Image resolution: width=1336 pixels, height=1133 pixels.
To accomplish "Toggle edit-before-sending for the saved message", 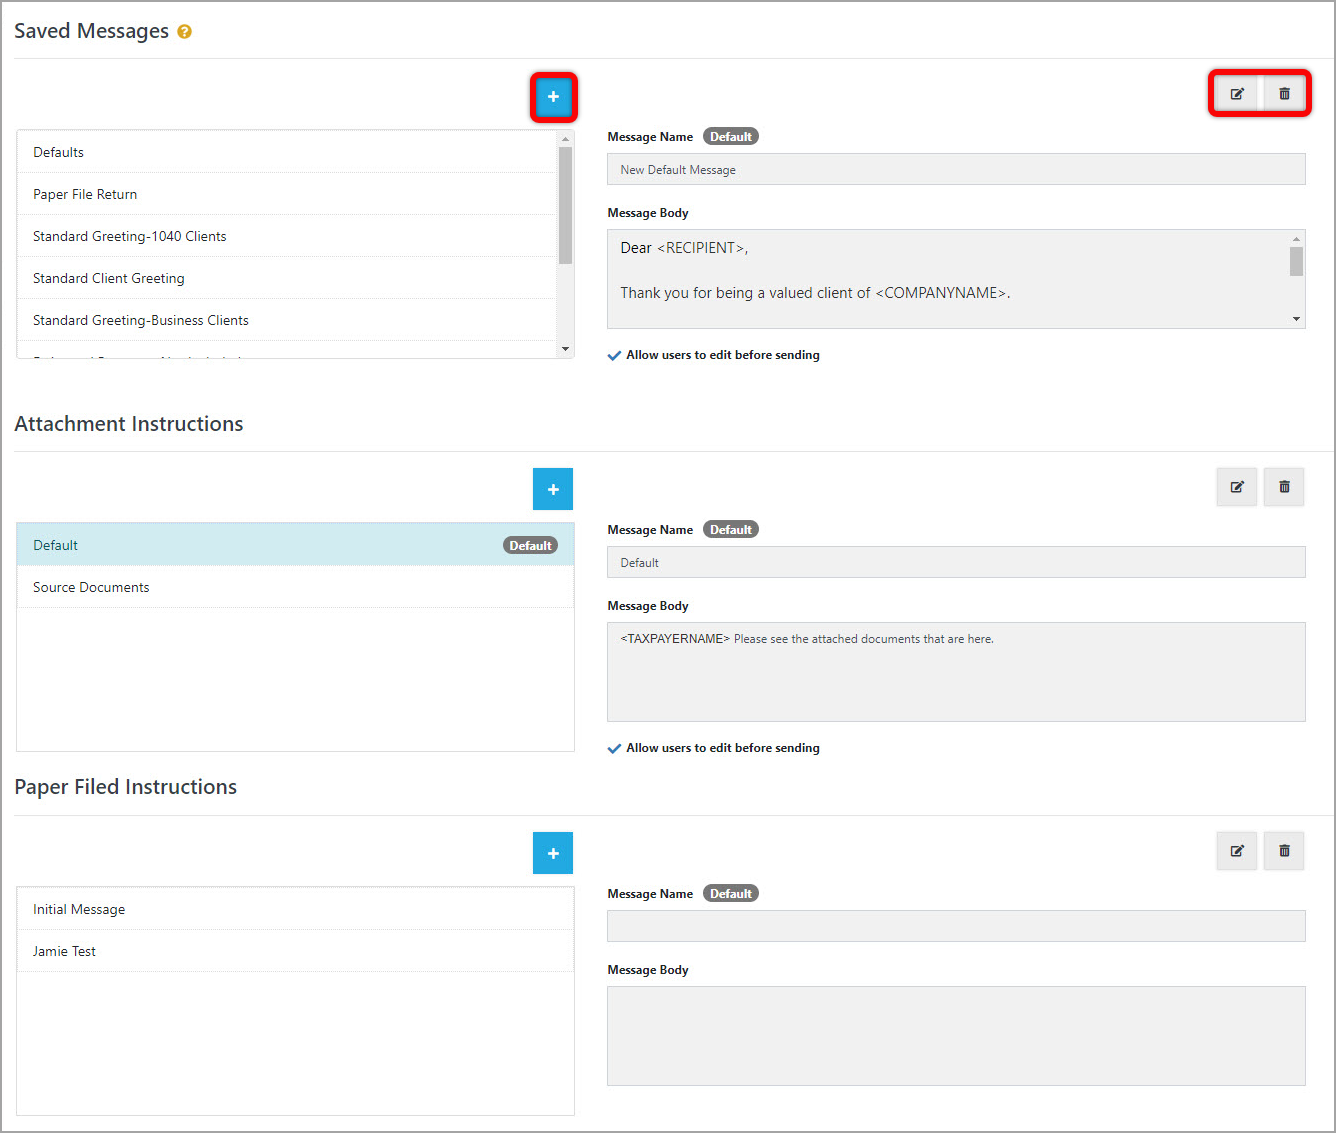I will click(x=614, y=355).
